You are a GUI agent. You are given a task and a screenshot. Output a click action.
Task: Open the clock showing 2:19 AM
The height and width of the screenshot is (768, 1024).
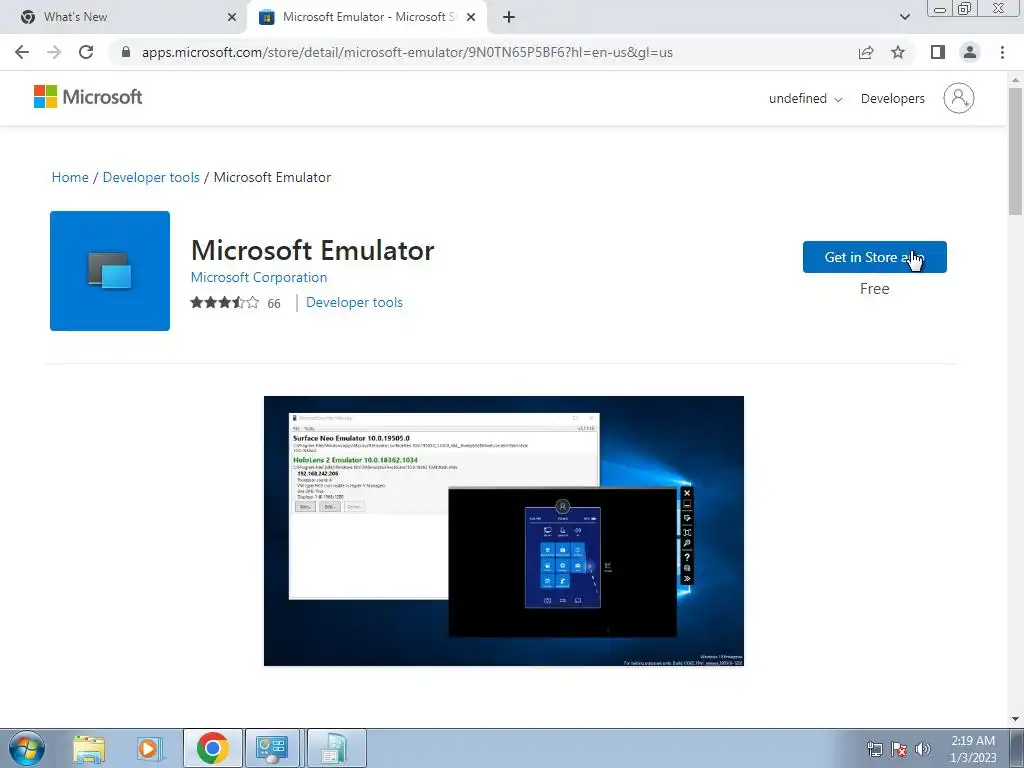point(973,749)
